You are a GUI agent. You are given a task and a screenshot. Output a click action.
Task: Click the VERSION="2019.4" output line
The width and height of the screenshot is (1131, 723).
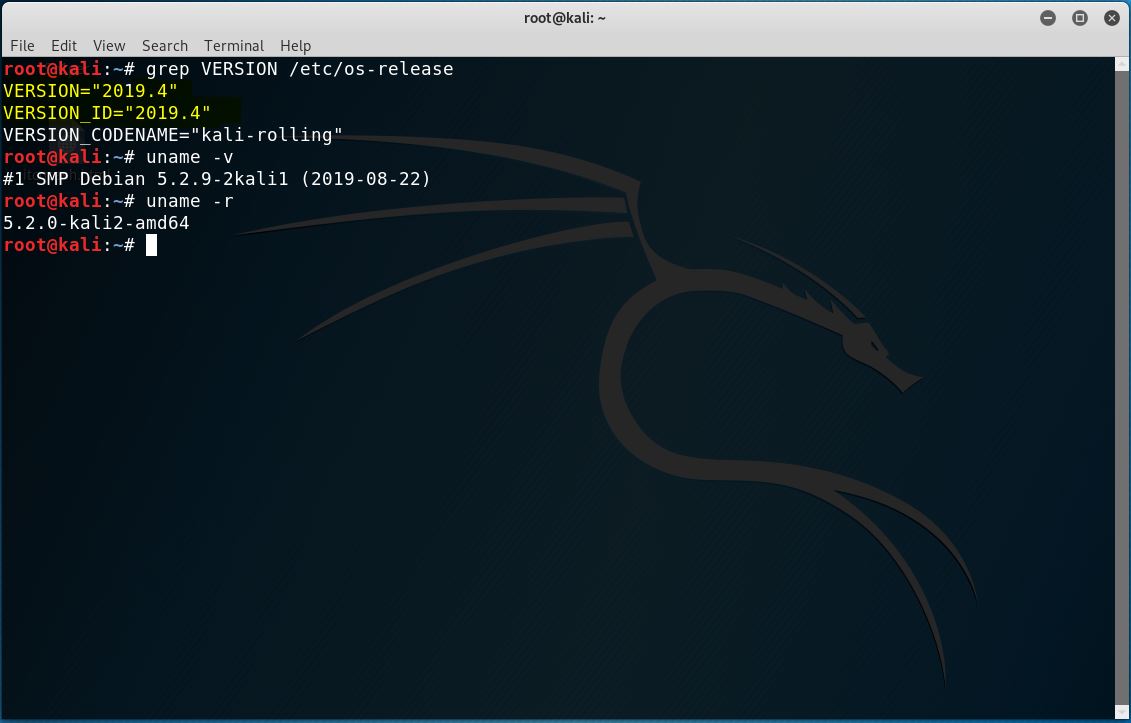(x=90, y=91)
